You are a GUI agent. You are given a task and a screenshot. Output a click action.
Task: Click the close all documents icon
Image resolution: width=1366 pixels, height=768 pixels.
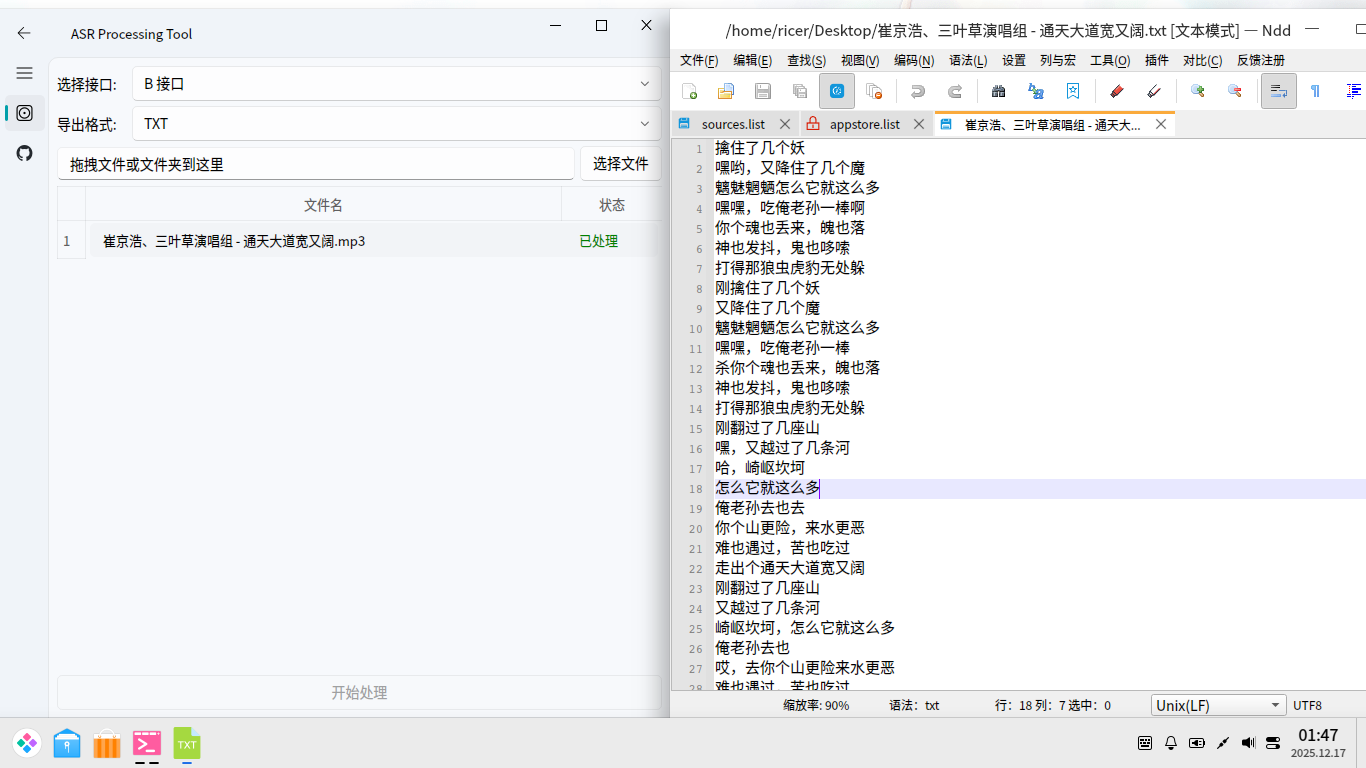click(874, 91)
